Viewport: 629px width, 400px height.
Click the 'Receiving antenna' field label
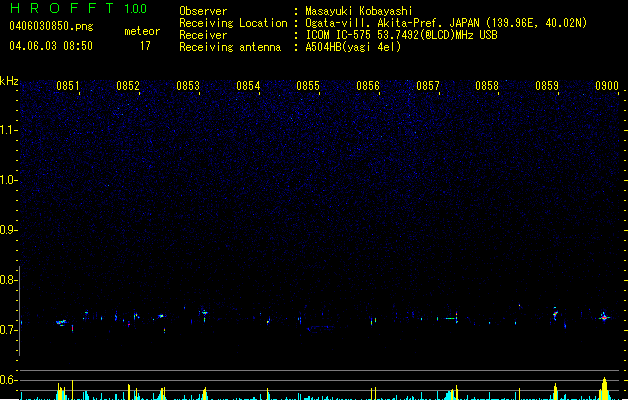230,47
